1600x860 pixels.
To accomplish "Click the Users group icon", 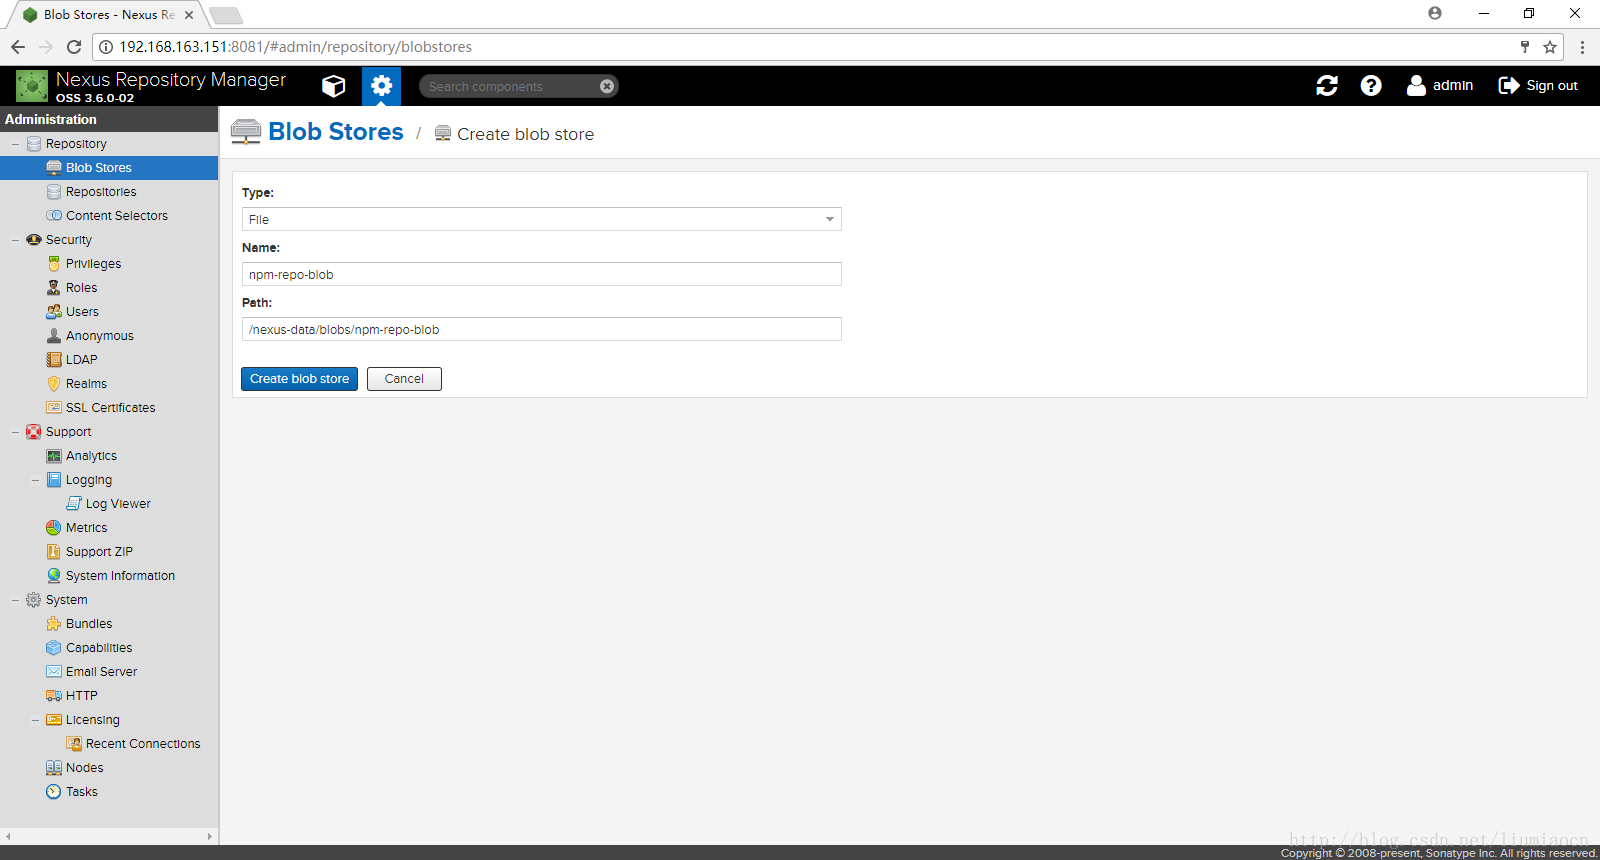I will pyautogui.click(x=54, y=312).
